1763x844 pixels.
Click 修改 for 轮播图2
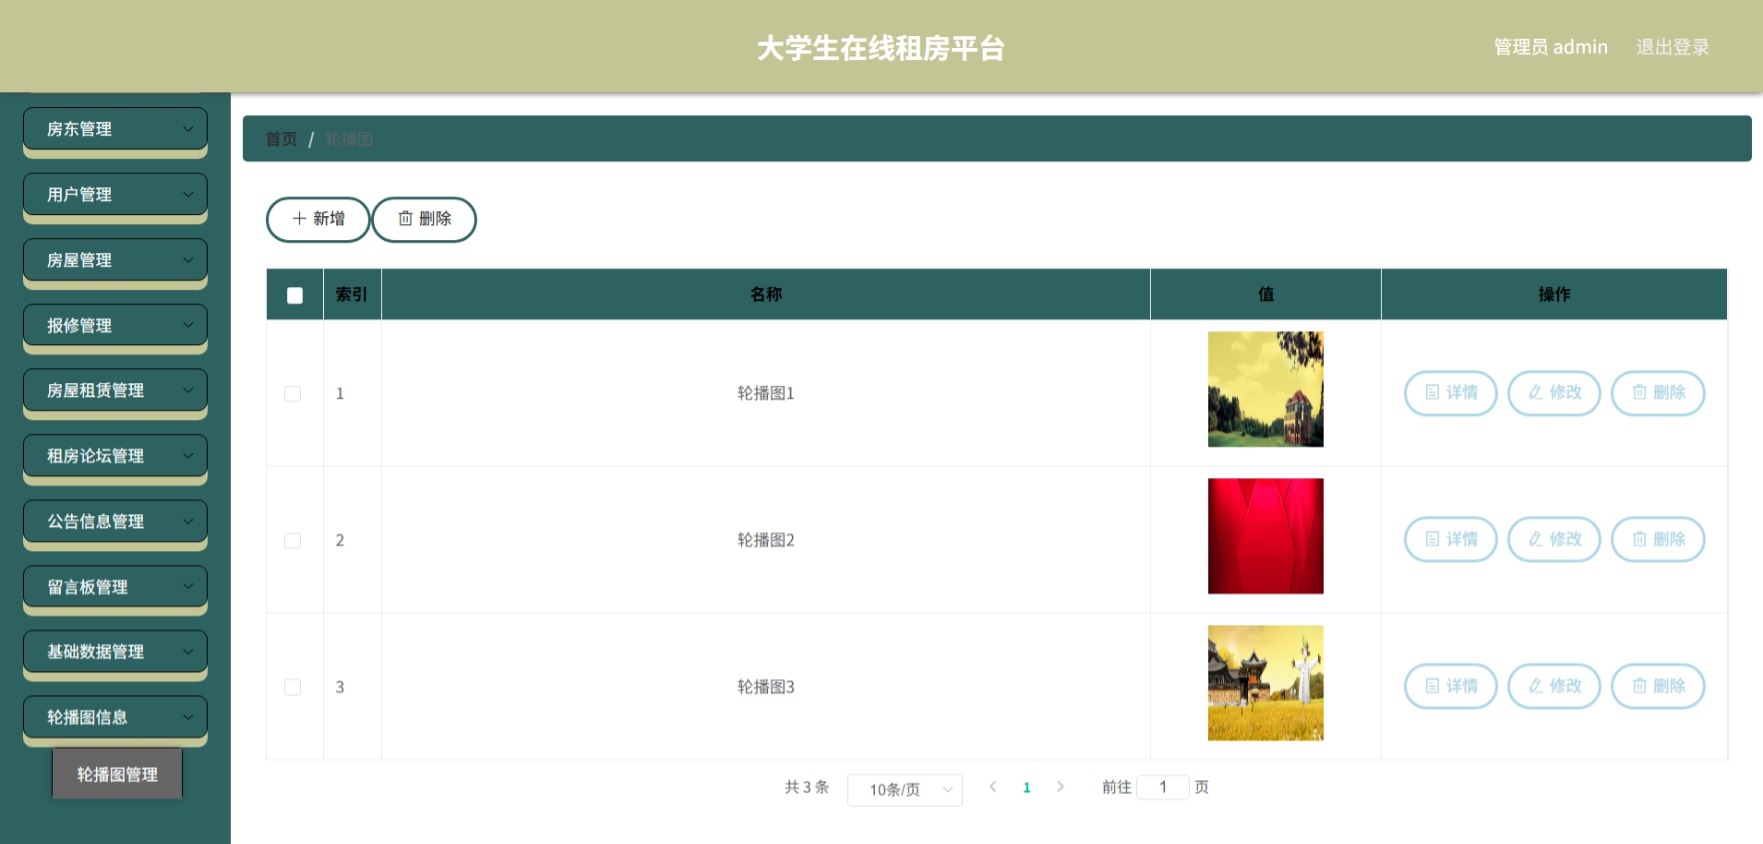(x=1554, y=540)
